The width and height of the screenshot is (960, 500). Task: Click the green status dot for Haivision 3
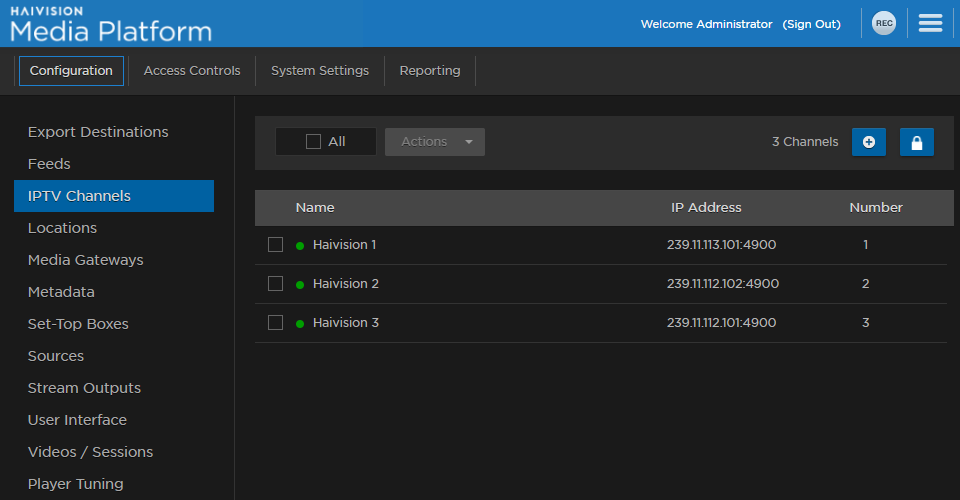(300, 323)
